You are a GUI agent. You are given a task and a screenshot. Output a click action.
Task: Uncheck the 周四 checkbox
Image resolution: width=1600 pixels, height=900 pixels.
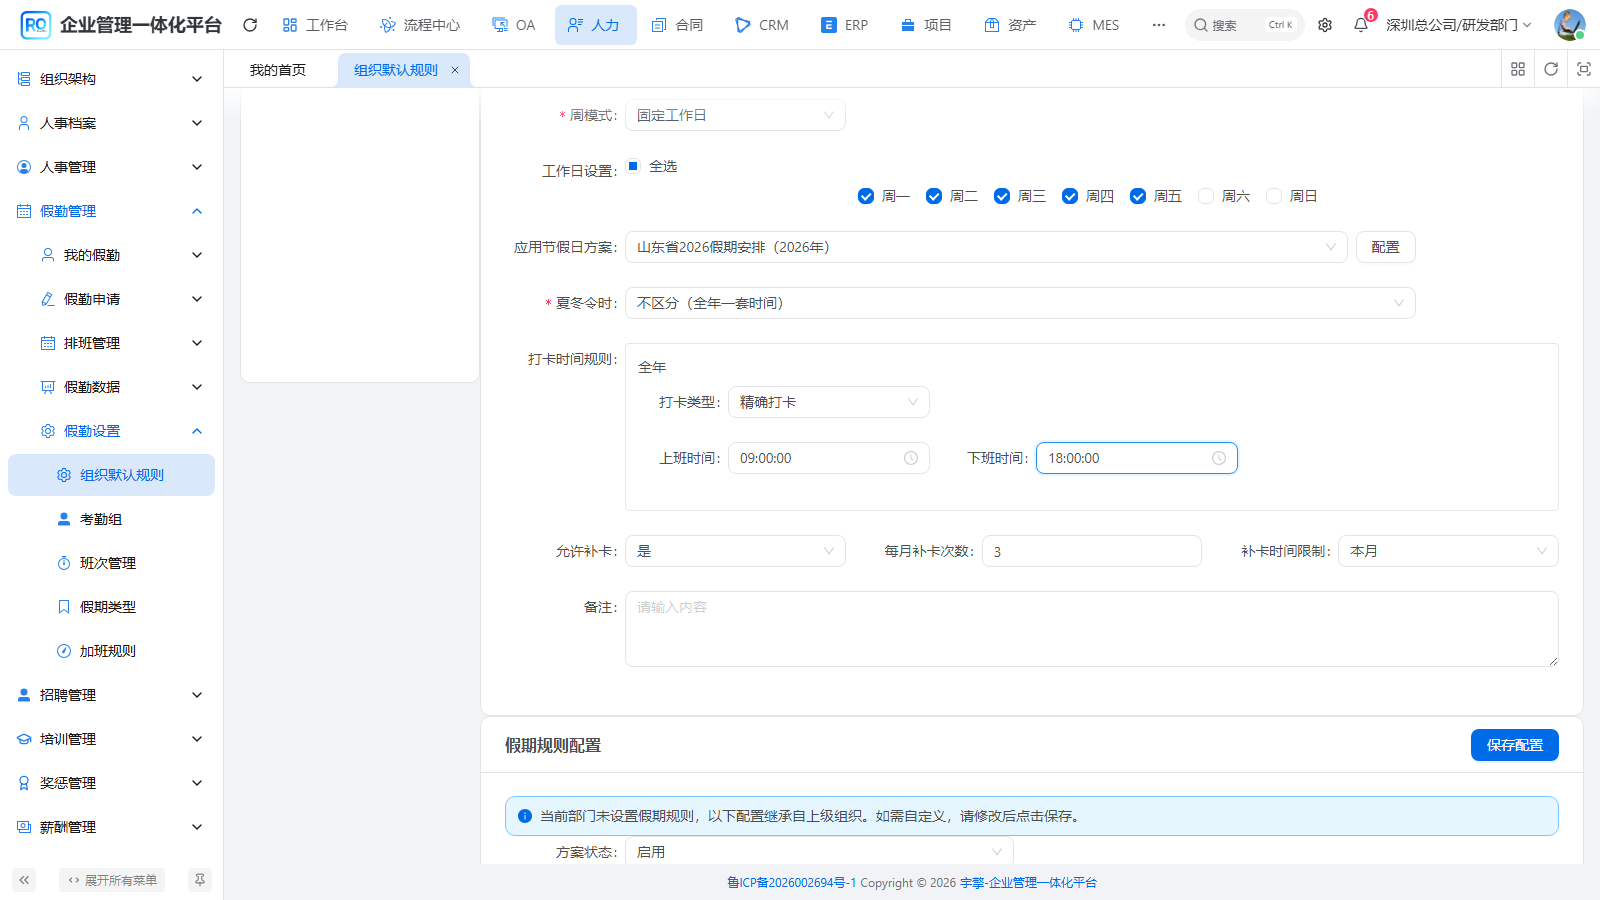pos(1070,196)
